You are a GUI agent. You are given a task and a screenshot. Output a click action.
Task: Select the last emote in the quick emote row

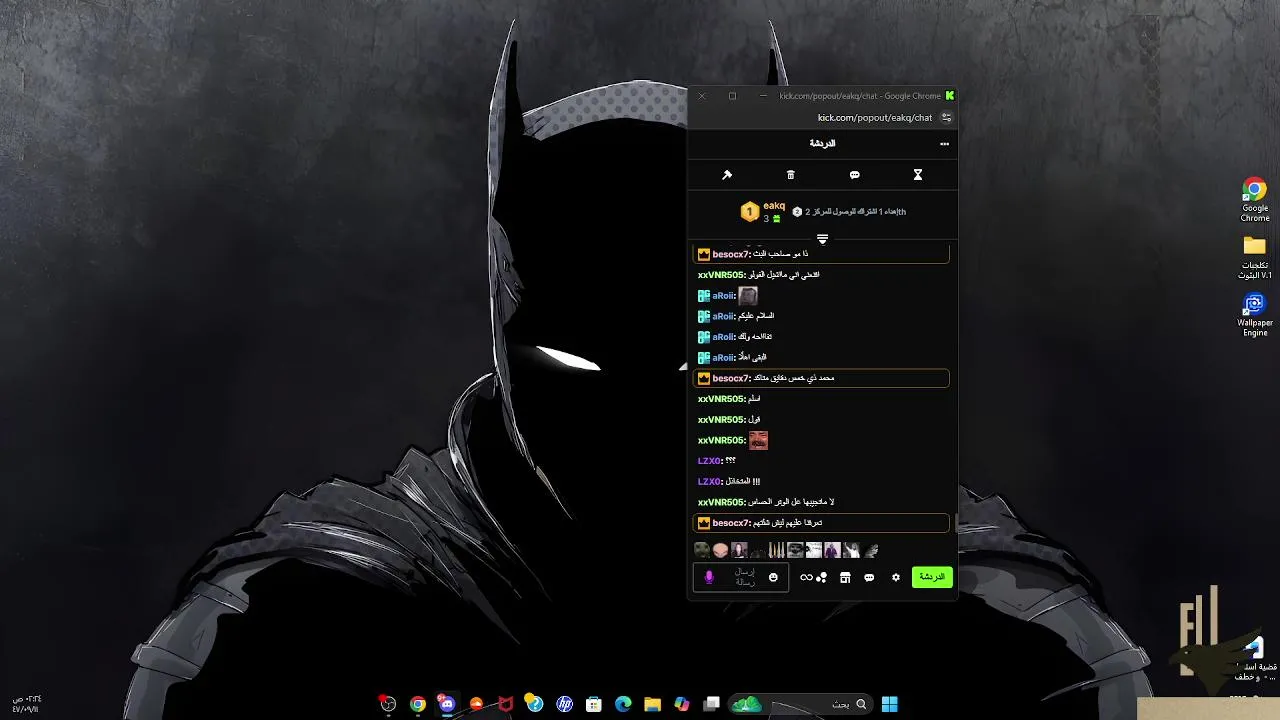pos(870,550)
